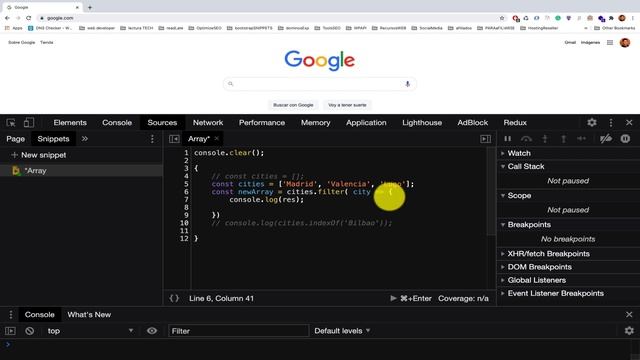Open a new browser tab
Image resolution: width=640 pixels, height=360 pixels.
click(90, 7)
